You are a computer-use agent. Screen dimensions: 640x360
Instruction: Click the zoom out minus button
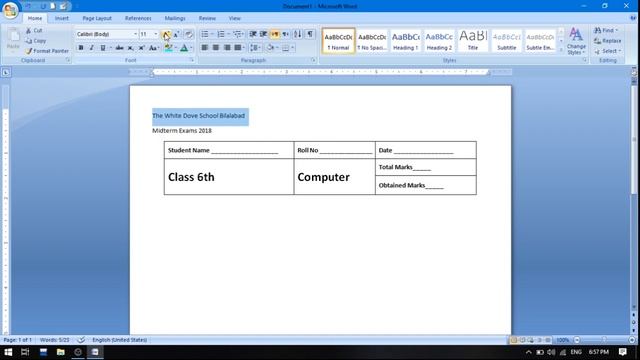[x=577, y=340]
